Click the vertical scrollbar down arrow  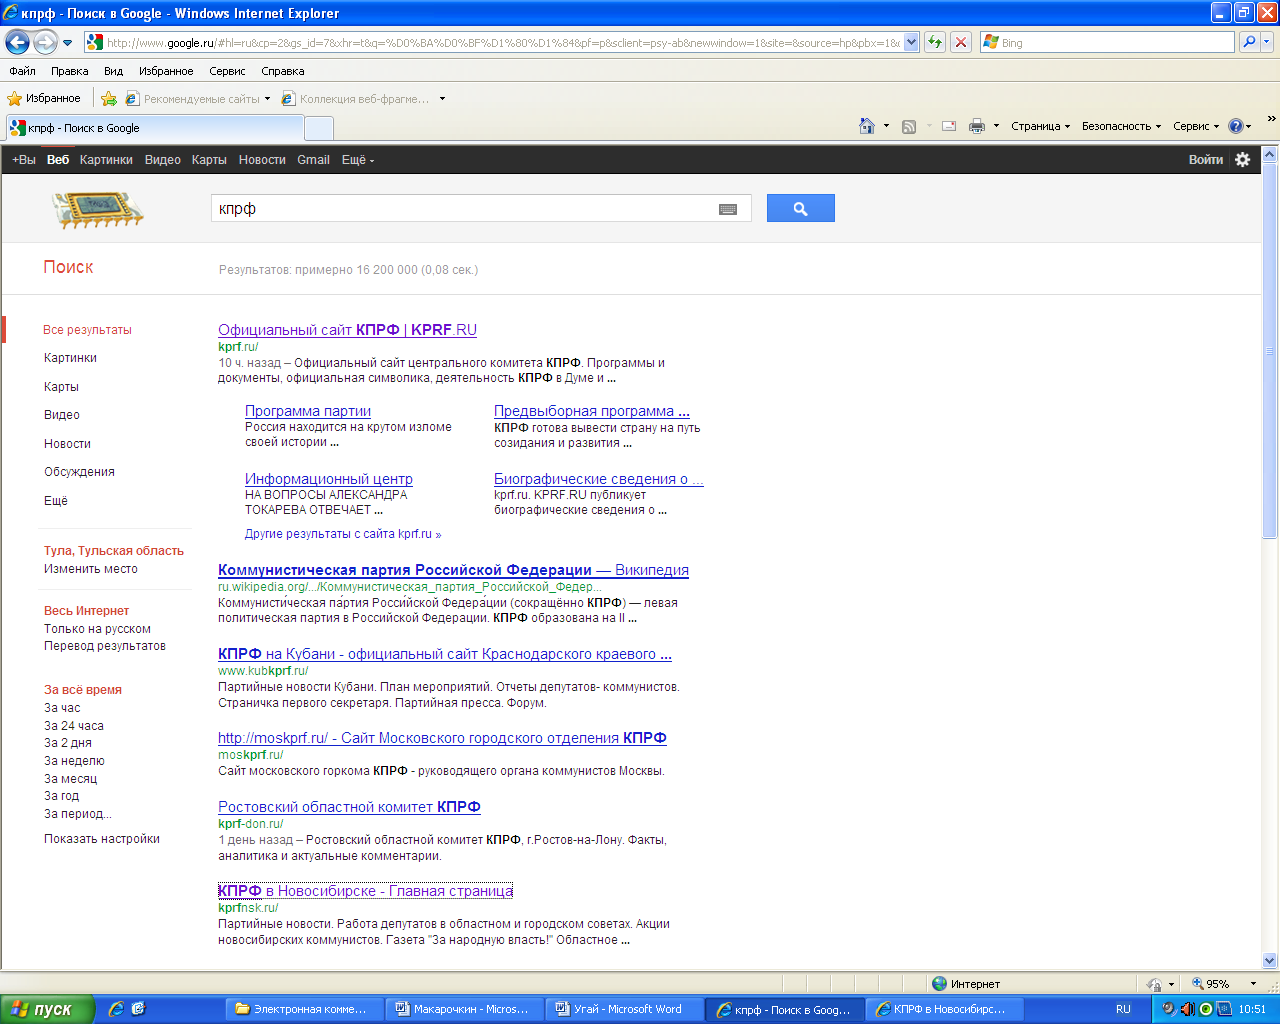coord(1270,960)
